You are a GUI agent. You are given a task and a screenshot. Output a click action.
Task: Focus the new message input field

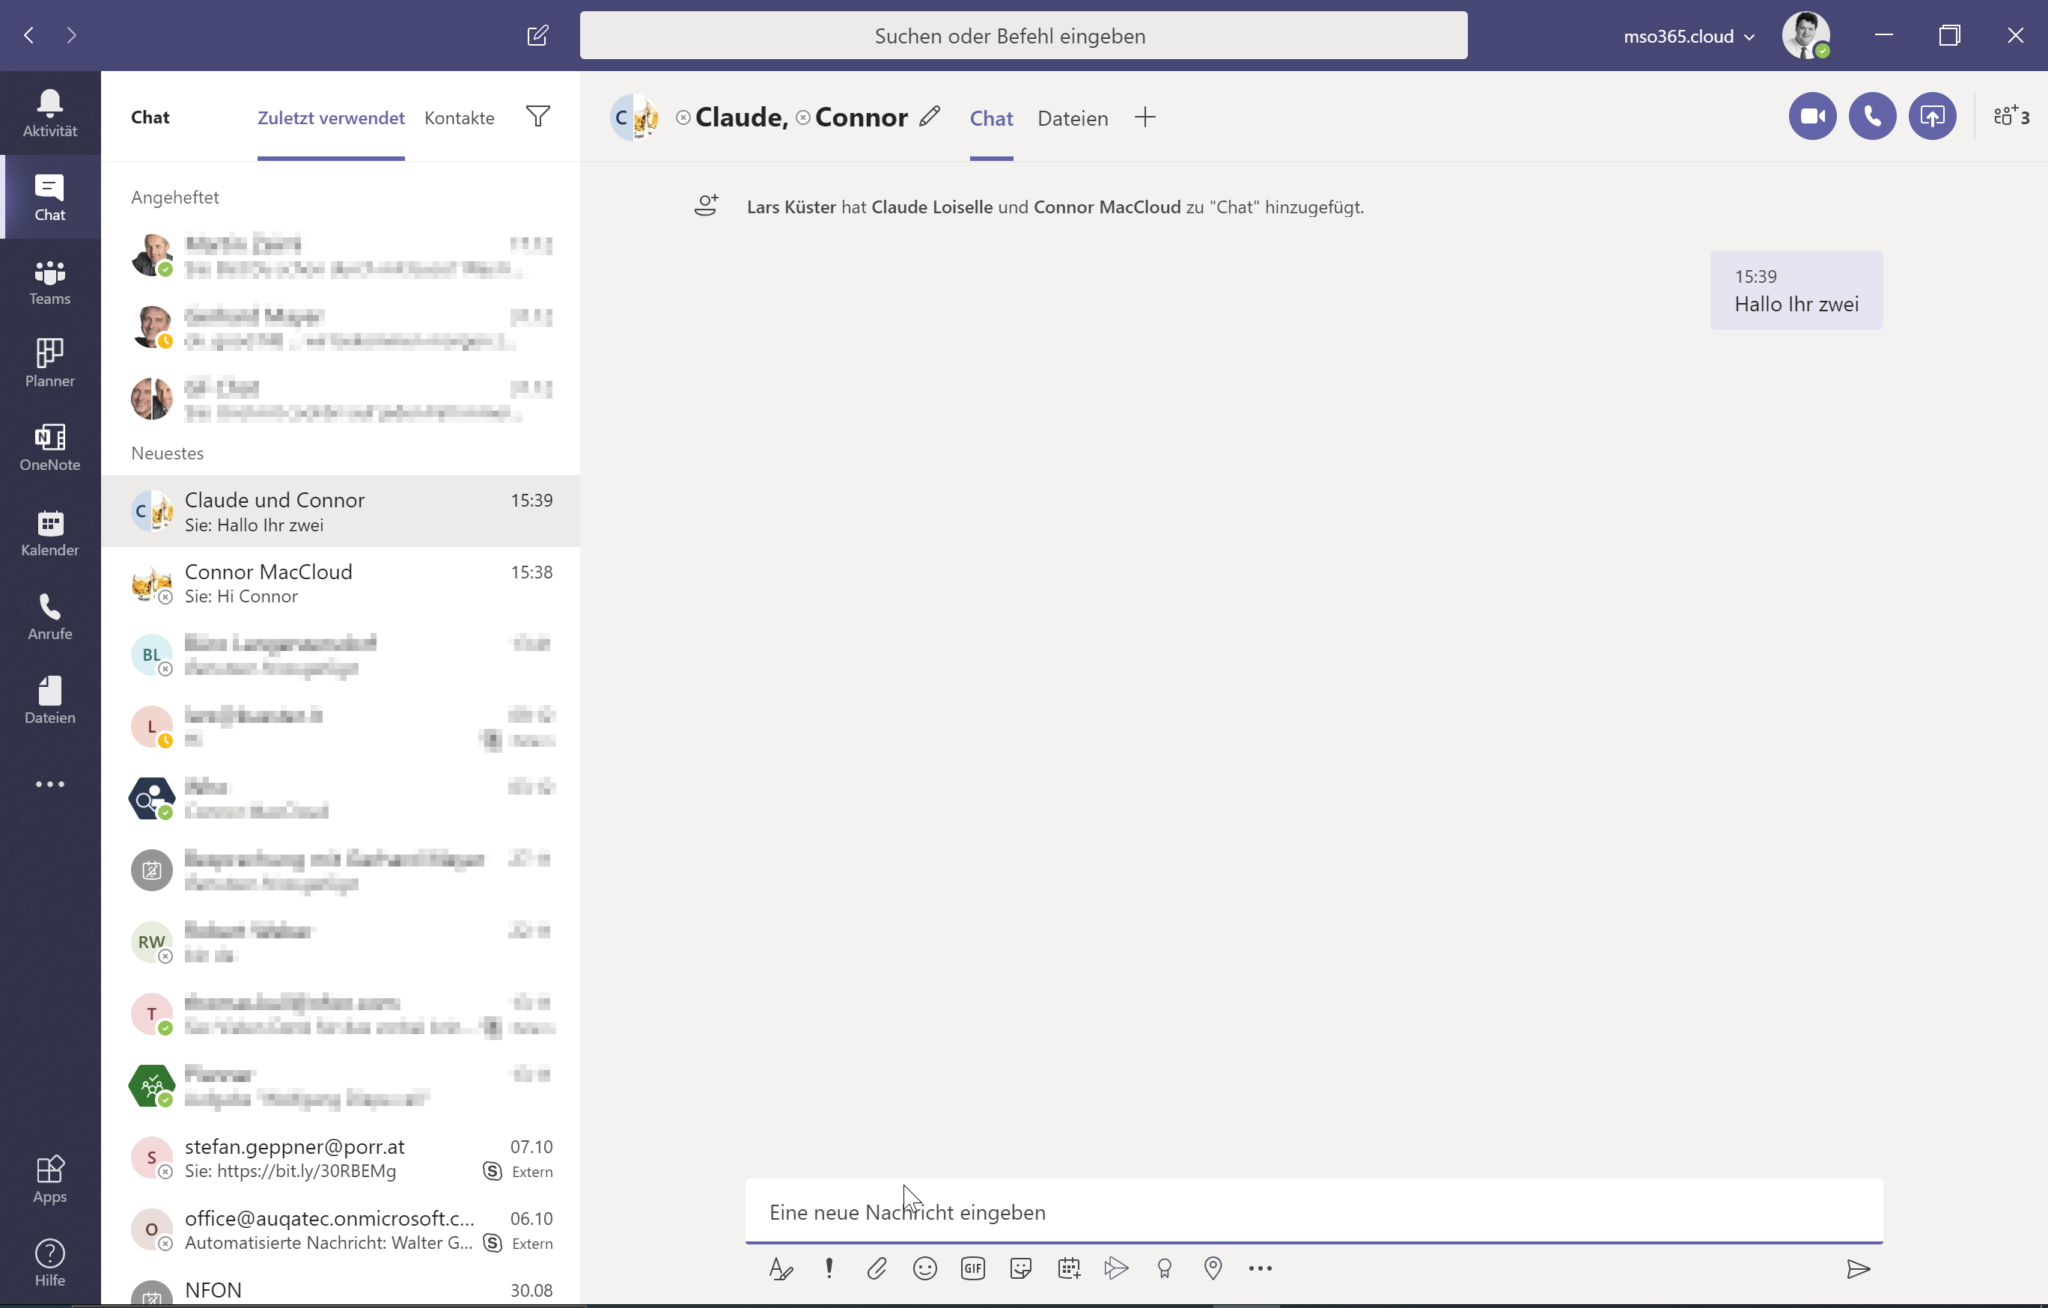pyautogui.click(x=1314, y=1212)
